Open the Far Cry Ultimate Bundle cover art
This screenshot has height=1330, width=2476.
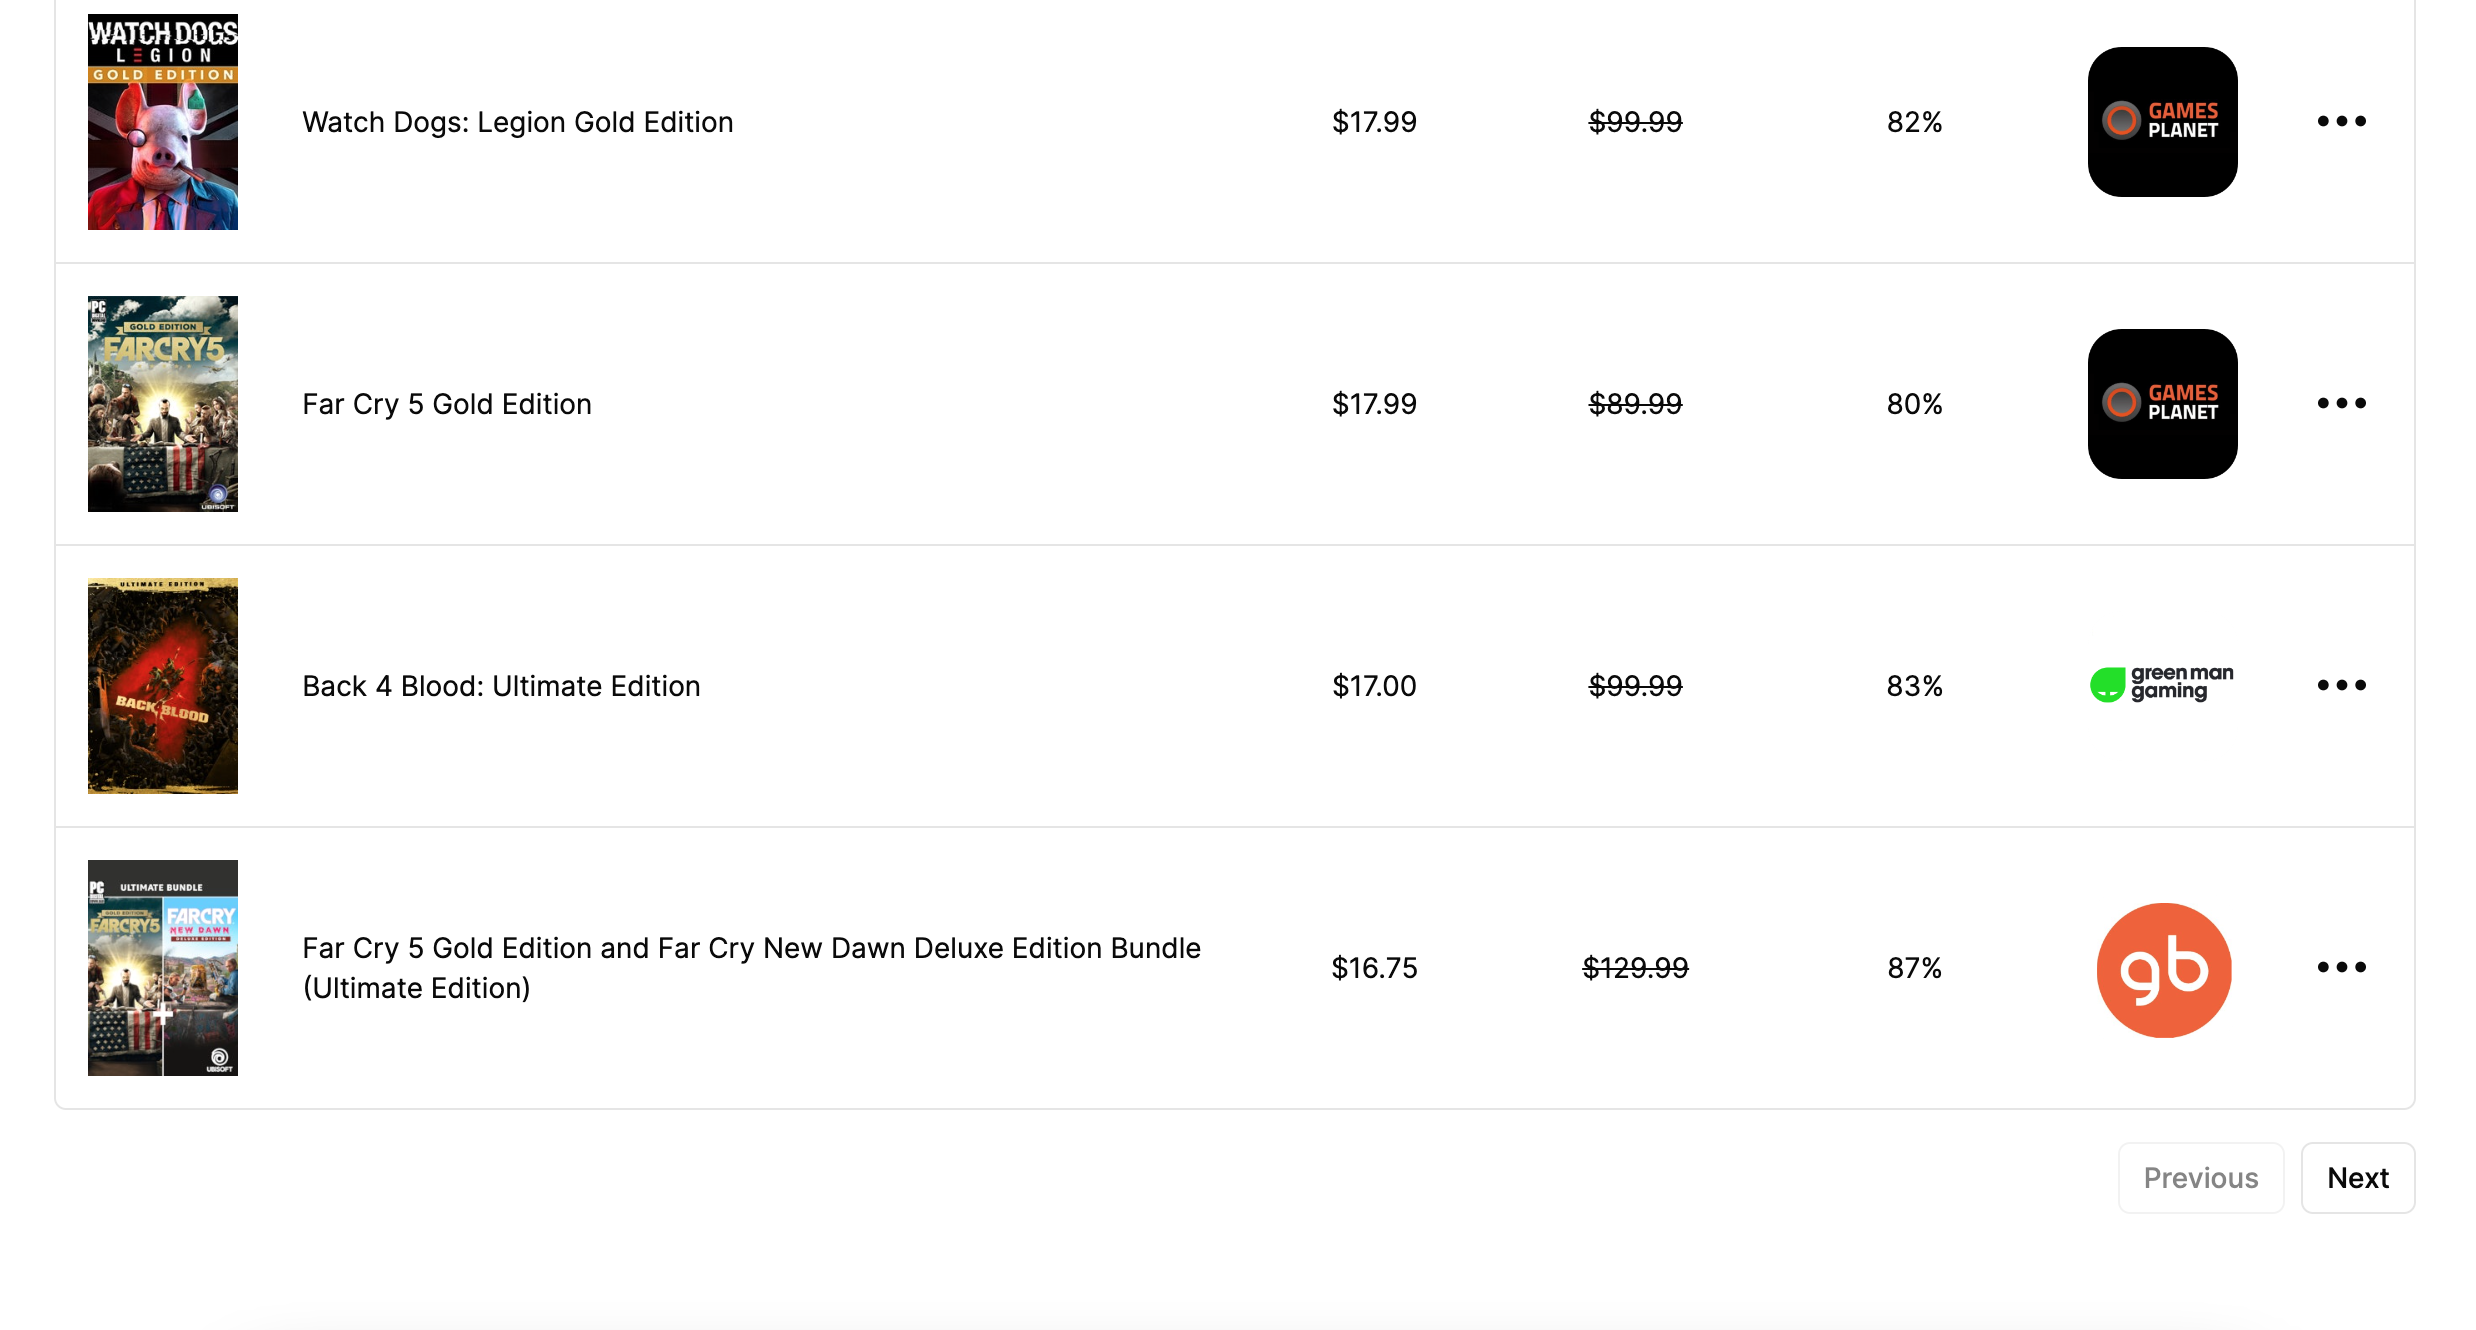[x=162, y=968]
